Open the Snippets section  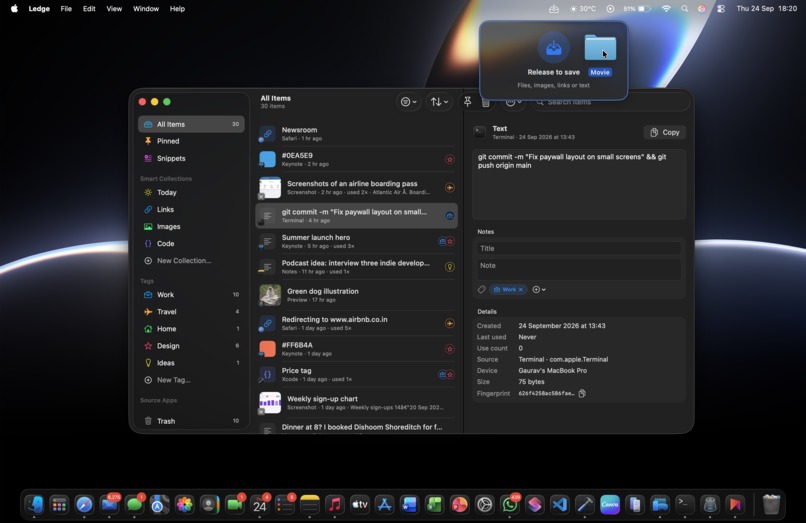point(191,158)
